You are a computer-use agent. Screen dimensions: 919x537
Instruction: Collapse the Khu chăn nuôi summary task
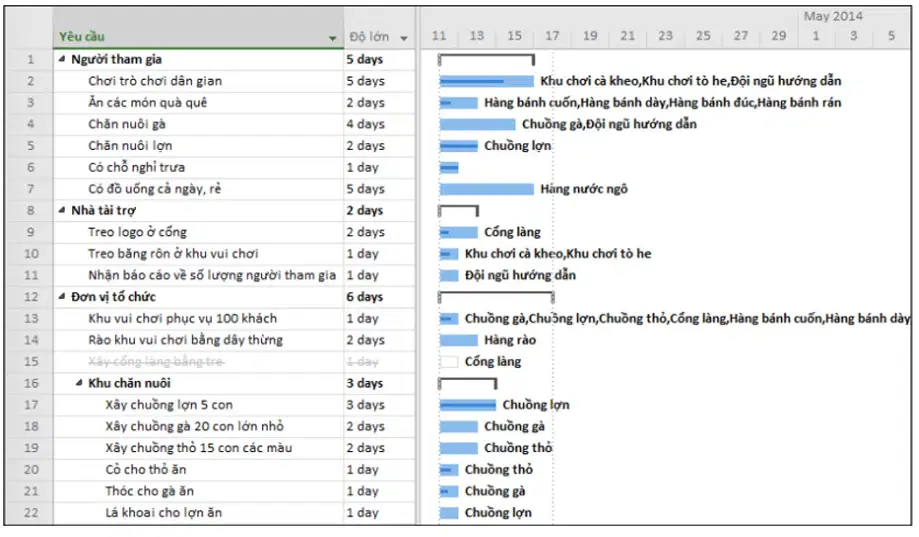coord(79,383)
